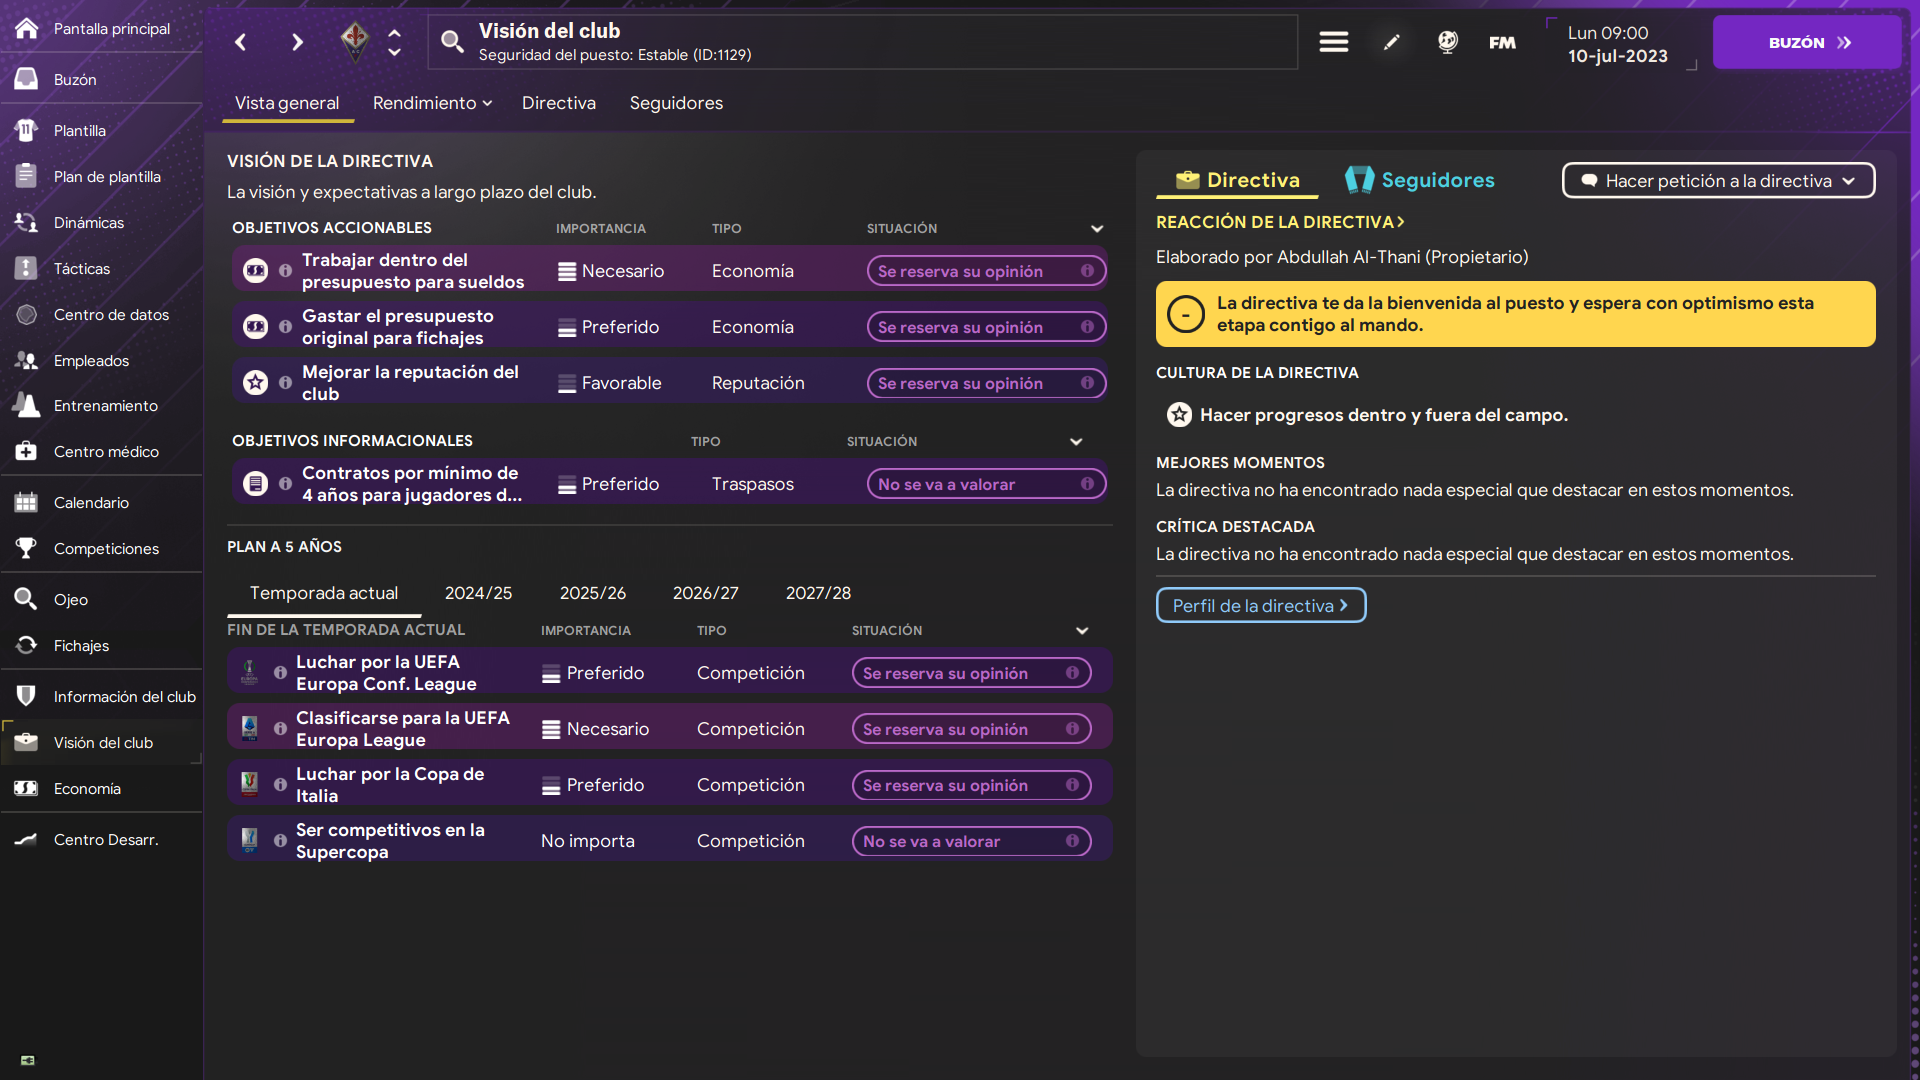1920x1080 pixels.
Task: Go forward with the right arrow
Action: pos(297,42)
